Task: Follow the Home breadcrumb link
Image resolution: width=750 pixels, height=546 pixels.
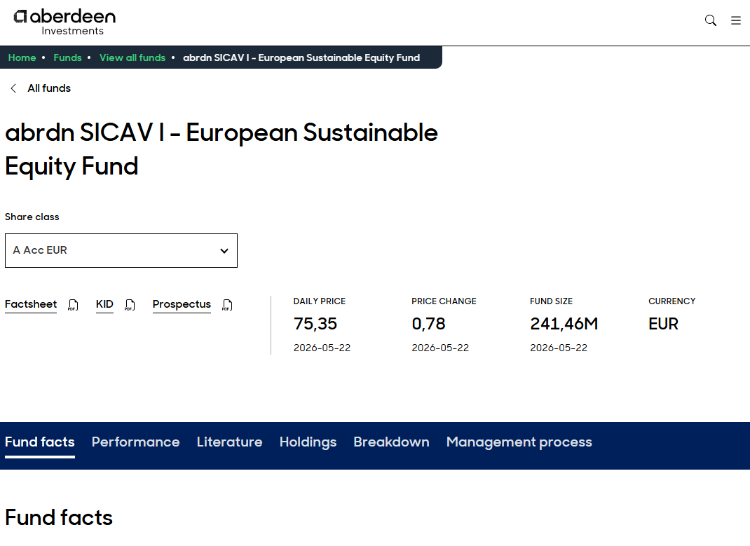Action: point(22,58)
